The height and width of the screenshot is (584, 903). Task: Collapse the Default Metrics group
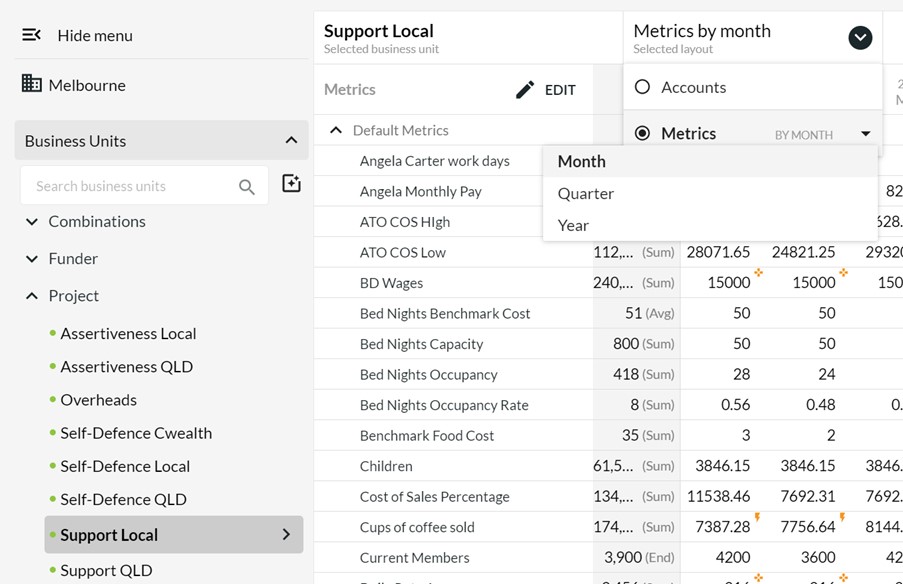click(x=336, y=130)
